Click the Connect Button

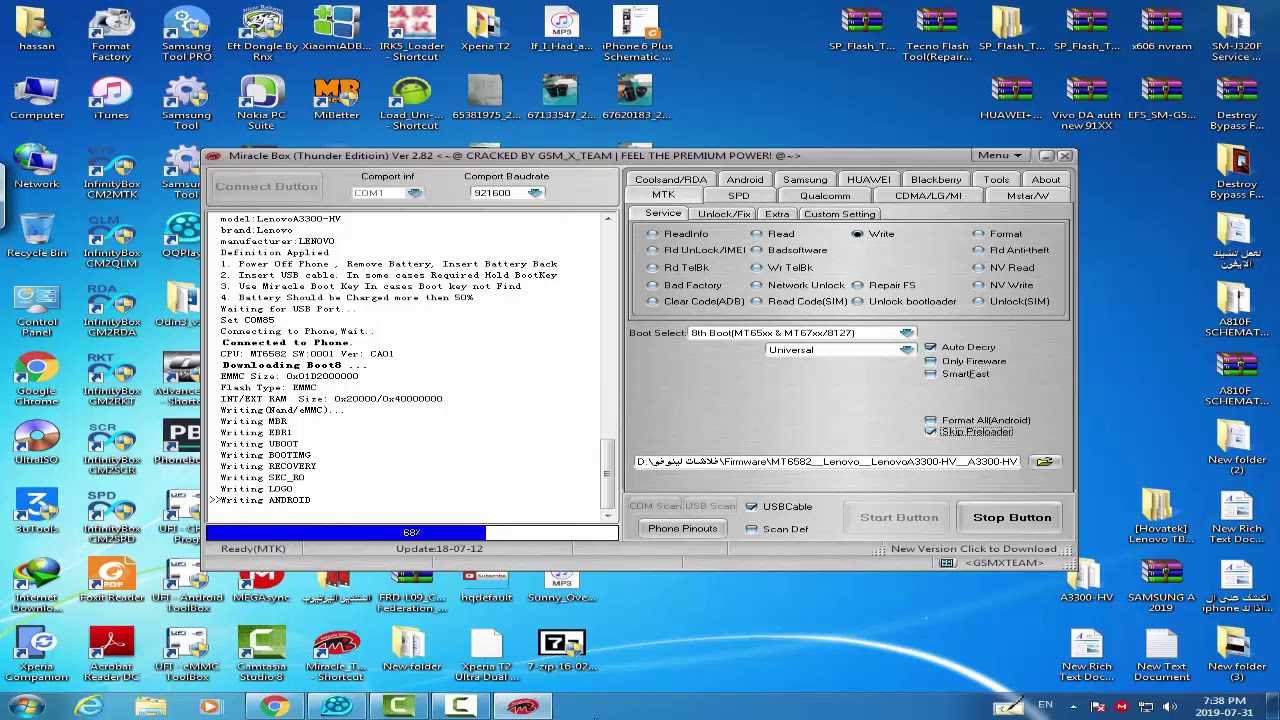tap(266, 186)
